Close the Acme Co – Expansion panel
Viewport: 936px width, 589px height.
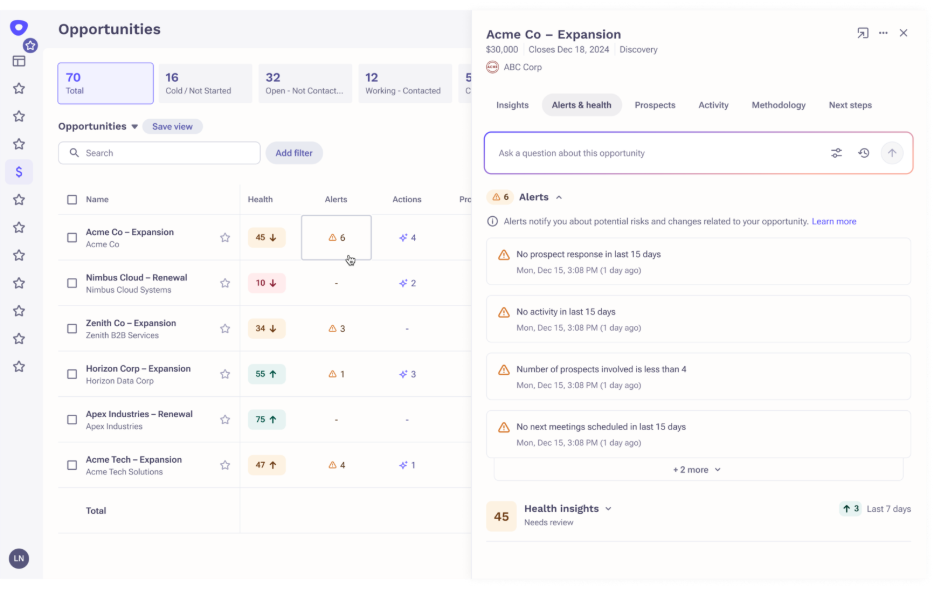[x=904, y=33]
